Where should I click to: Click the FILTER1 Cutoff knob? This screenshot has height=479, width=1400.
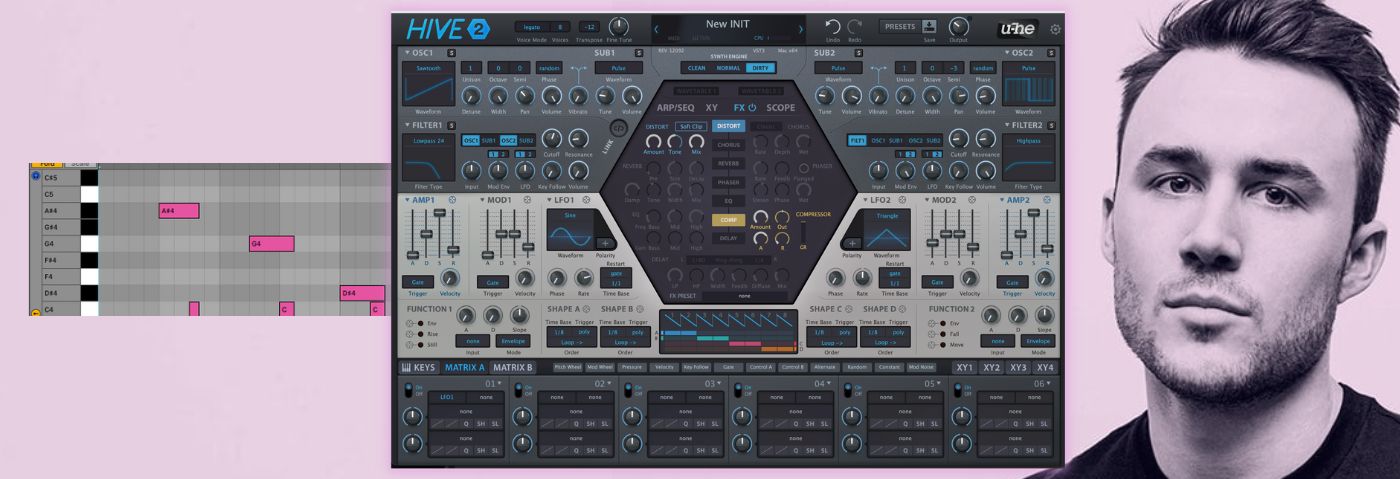[551, 139]
